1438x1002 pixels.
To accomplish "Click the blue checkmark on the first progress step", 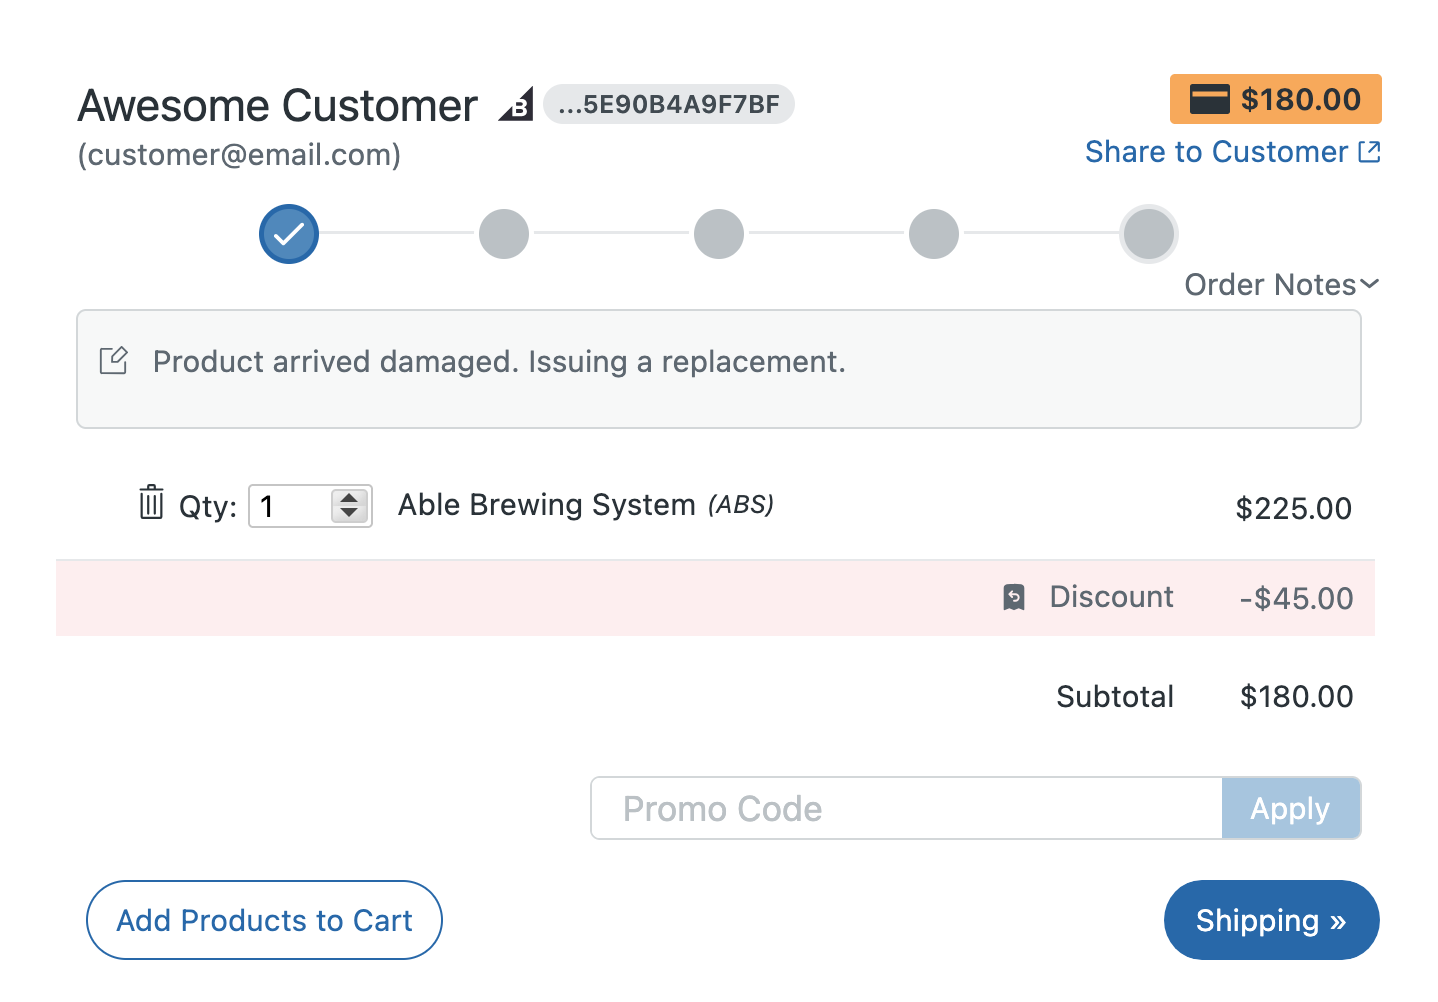I will click(x=288, y=233).
